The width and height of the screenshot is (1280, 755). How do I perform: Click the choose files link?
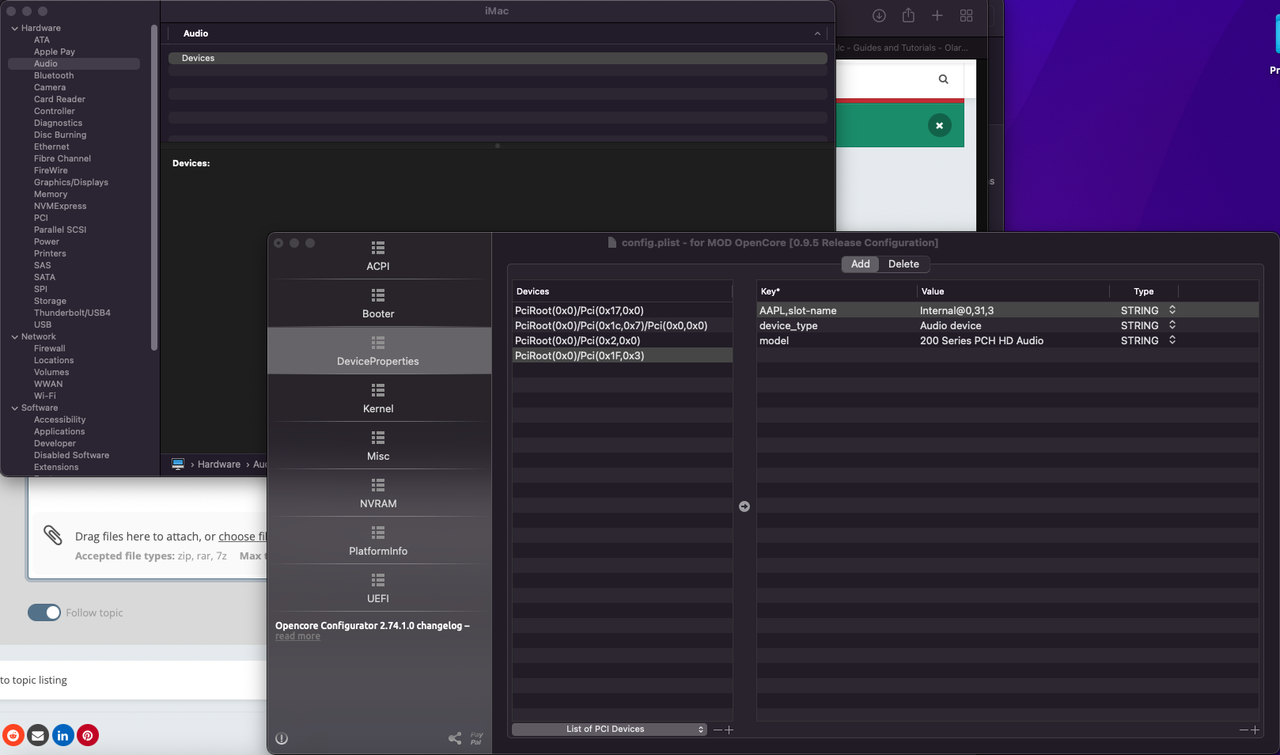[x=243, y=537]
